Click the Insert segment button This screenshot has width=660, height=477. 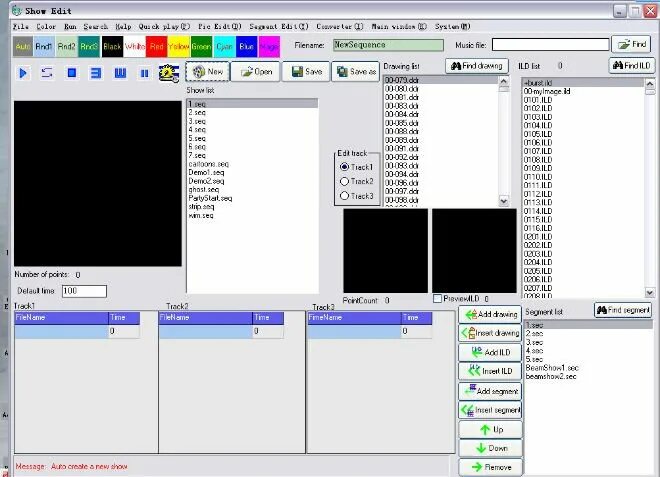490,410
